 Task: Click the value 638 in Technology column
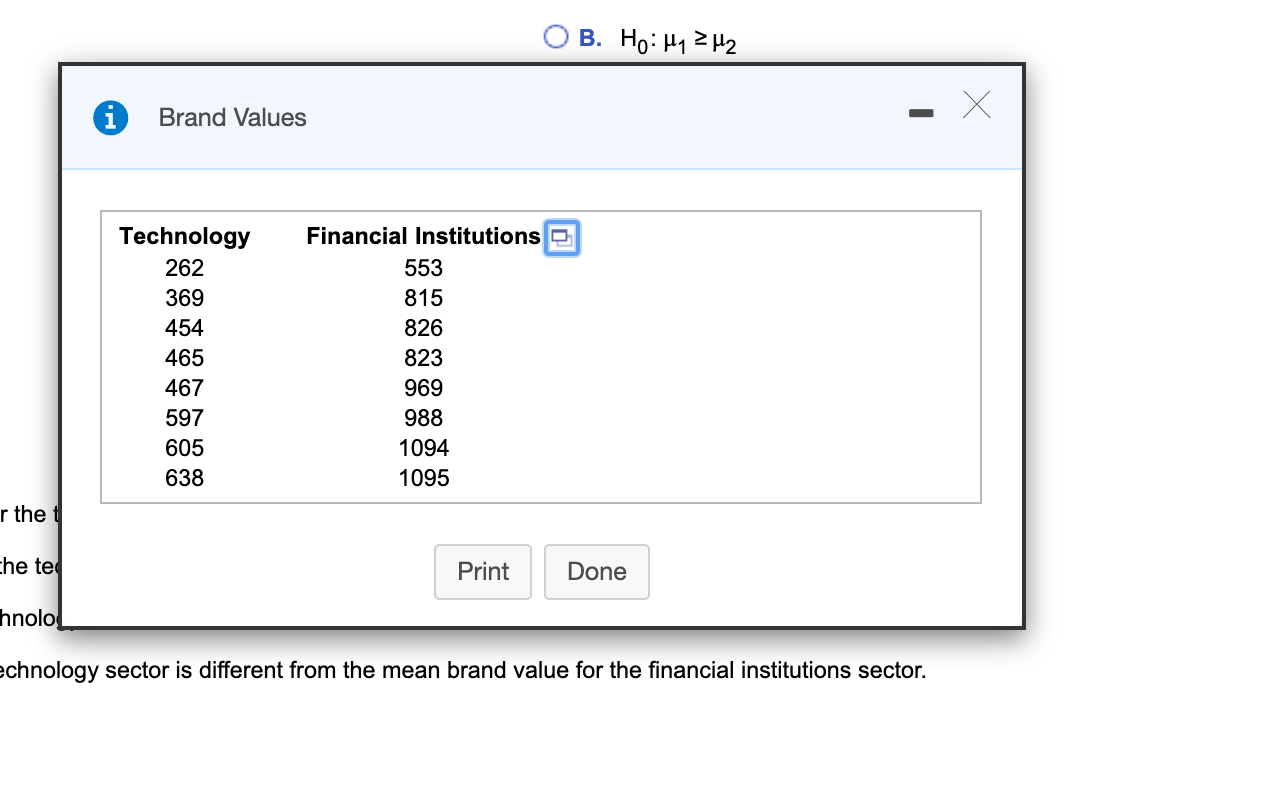(x=184, y=478)
